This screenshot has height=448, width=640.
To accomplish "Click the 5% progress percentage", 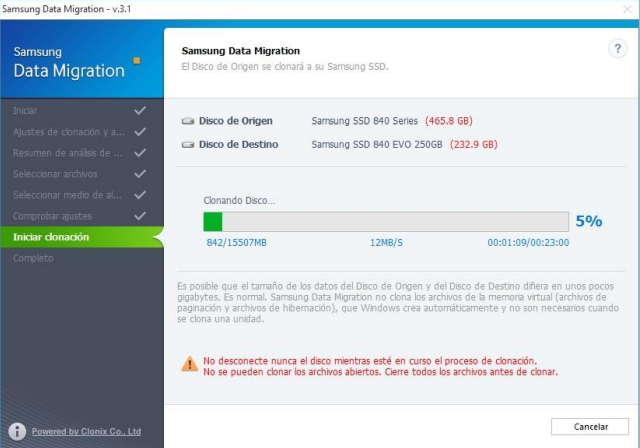I will pos(589,221).
